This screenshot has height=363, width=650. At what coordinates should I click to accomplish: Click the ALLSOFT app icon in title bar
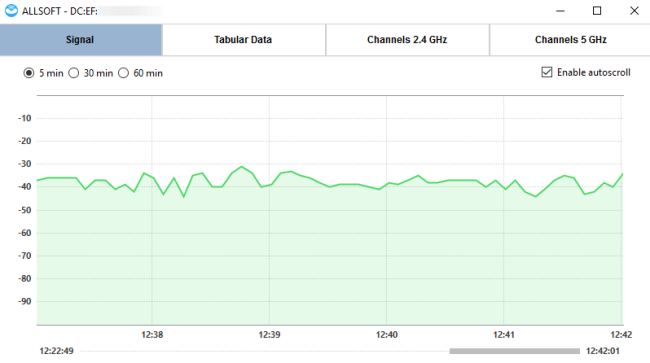(11, 11)
